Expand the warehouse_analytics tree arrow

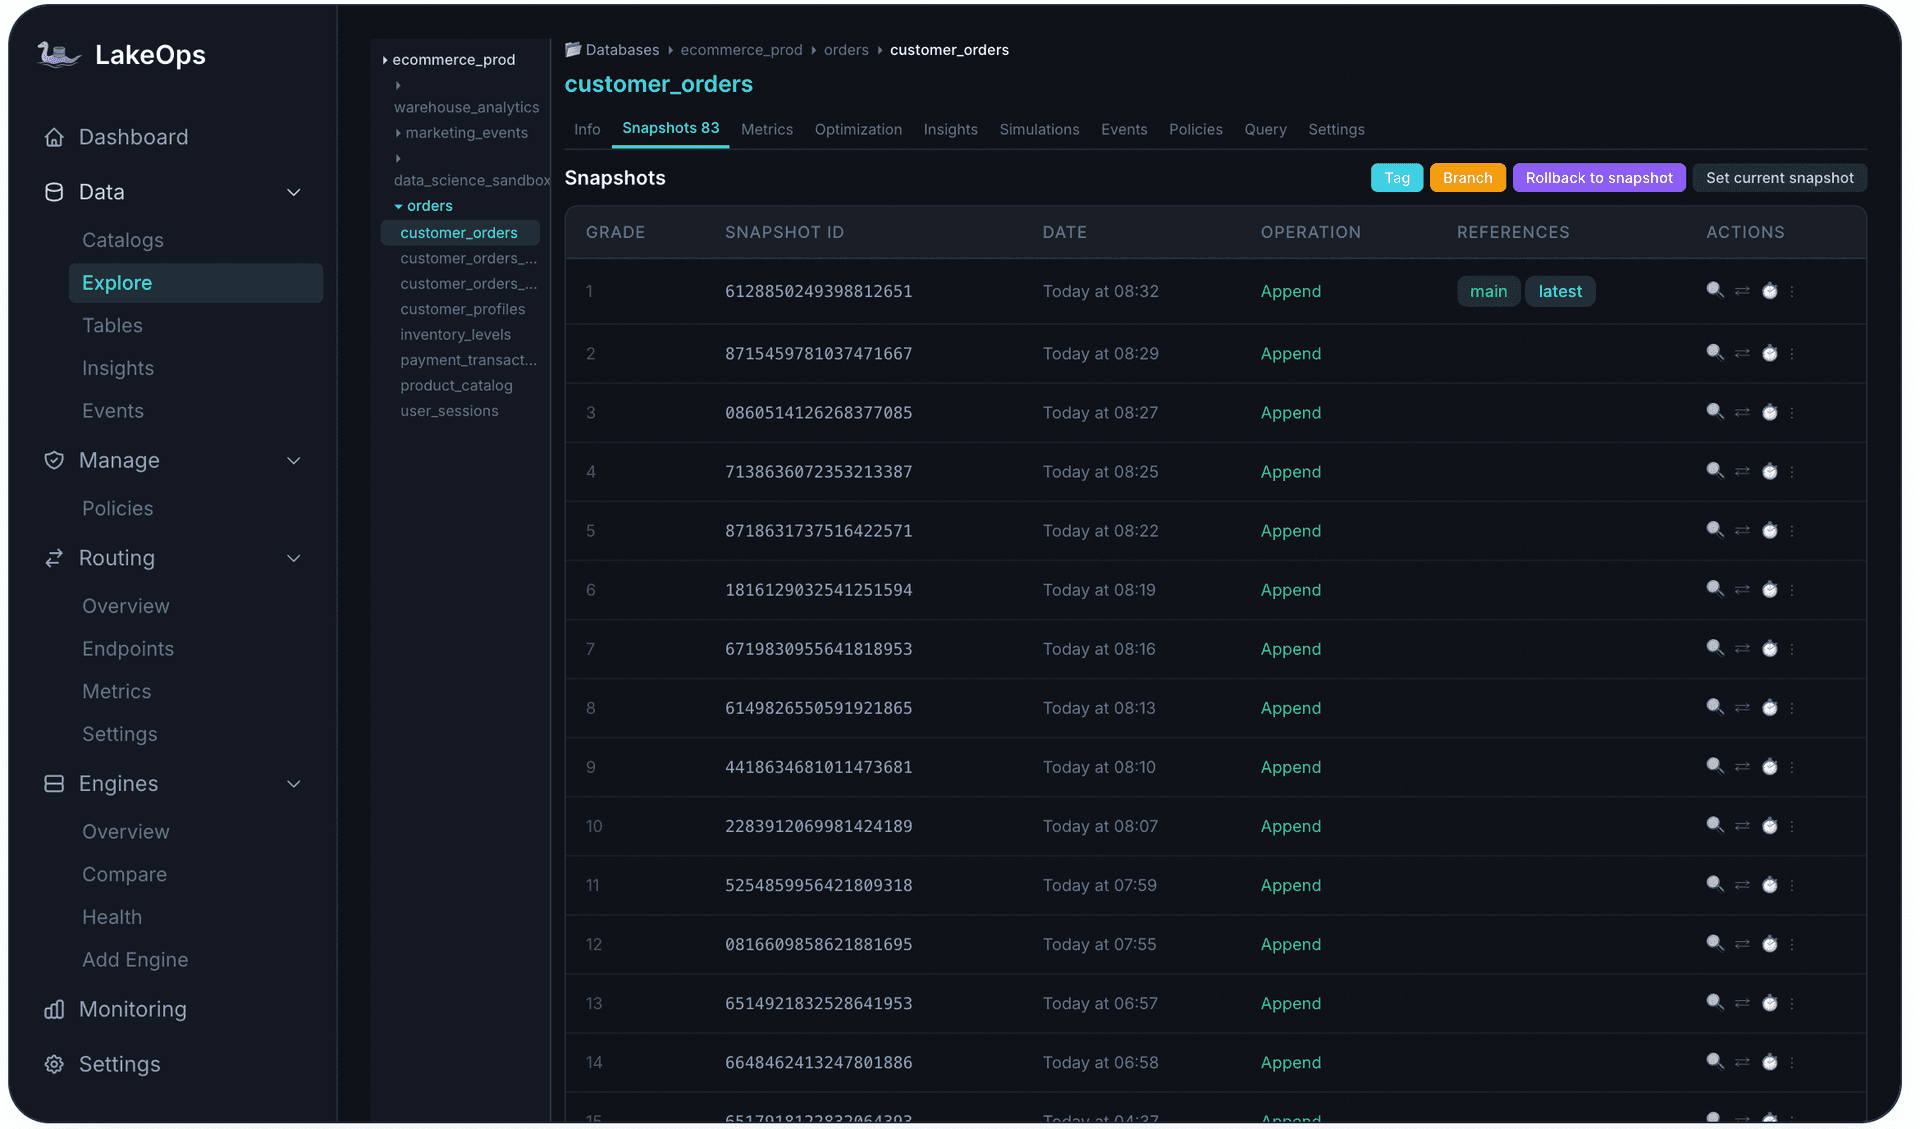click(398, 85)
